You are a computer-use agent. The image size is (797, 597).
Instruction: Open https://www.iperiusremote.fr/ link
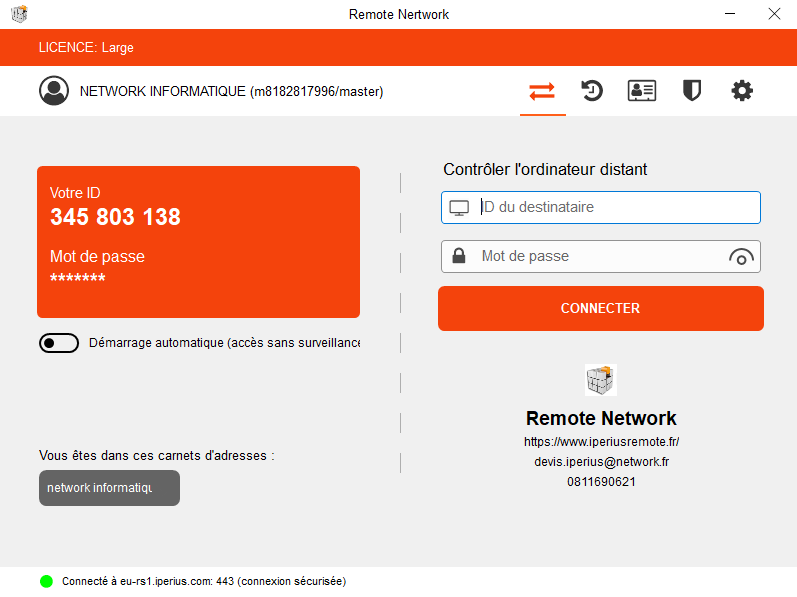(601, 442)
